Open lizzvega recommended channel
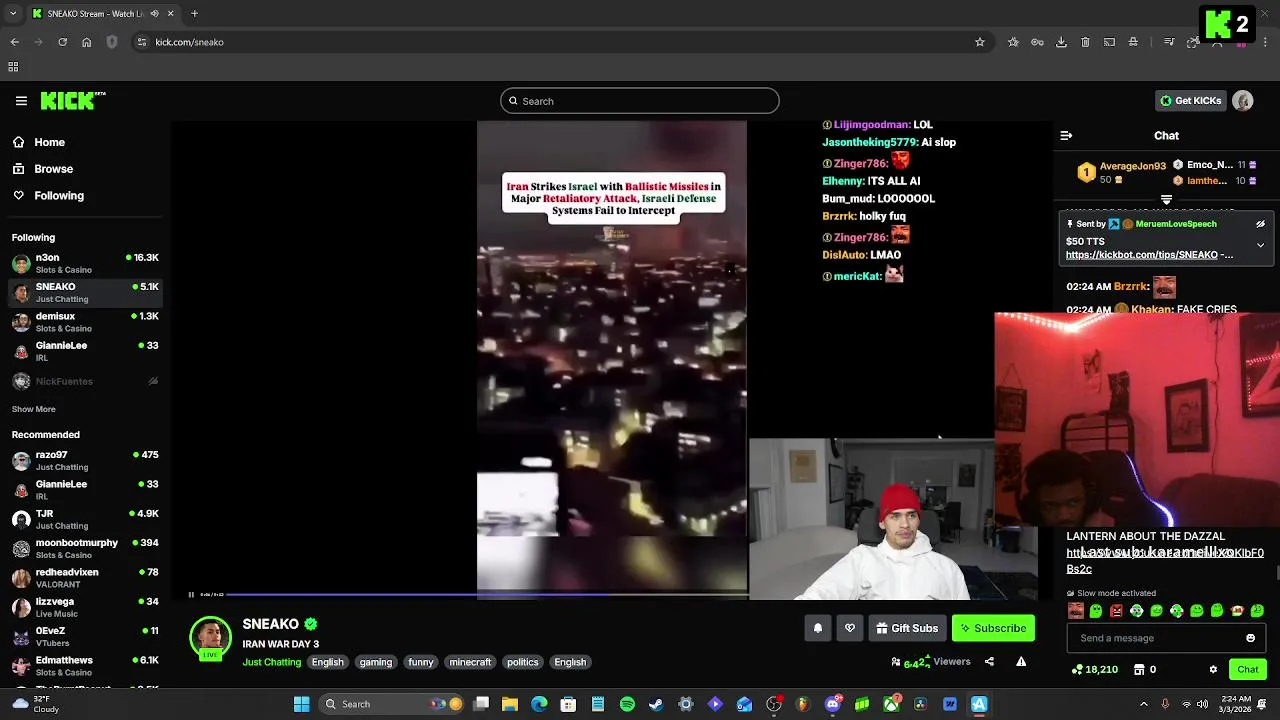The image size is (1280, 720). coord(85,607)
